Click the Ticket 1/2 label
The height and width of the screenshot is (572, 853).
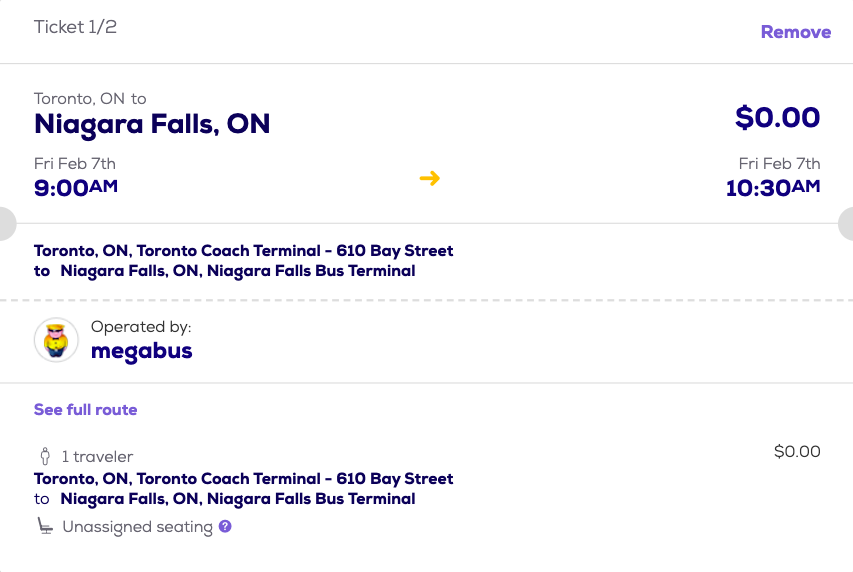tap(75, 27)
